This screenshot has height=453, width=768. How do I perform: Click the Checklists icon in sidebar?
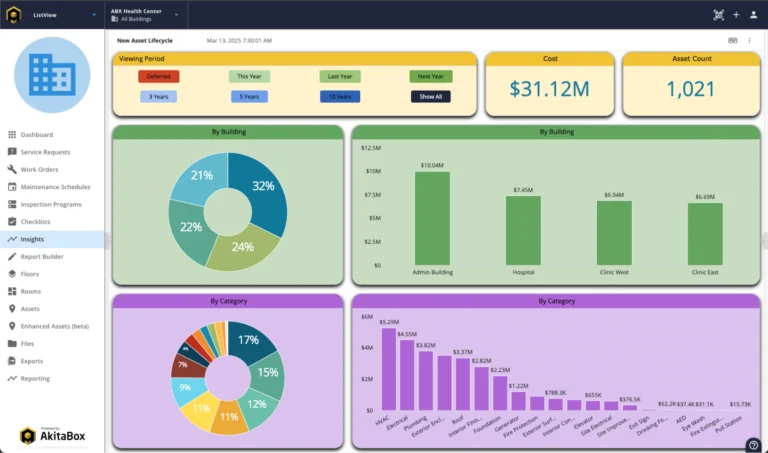coord(12,222)
